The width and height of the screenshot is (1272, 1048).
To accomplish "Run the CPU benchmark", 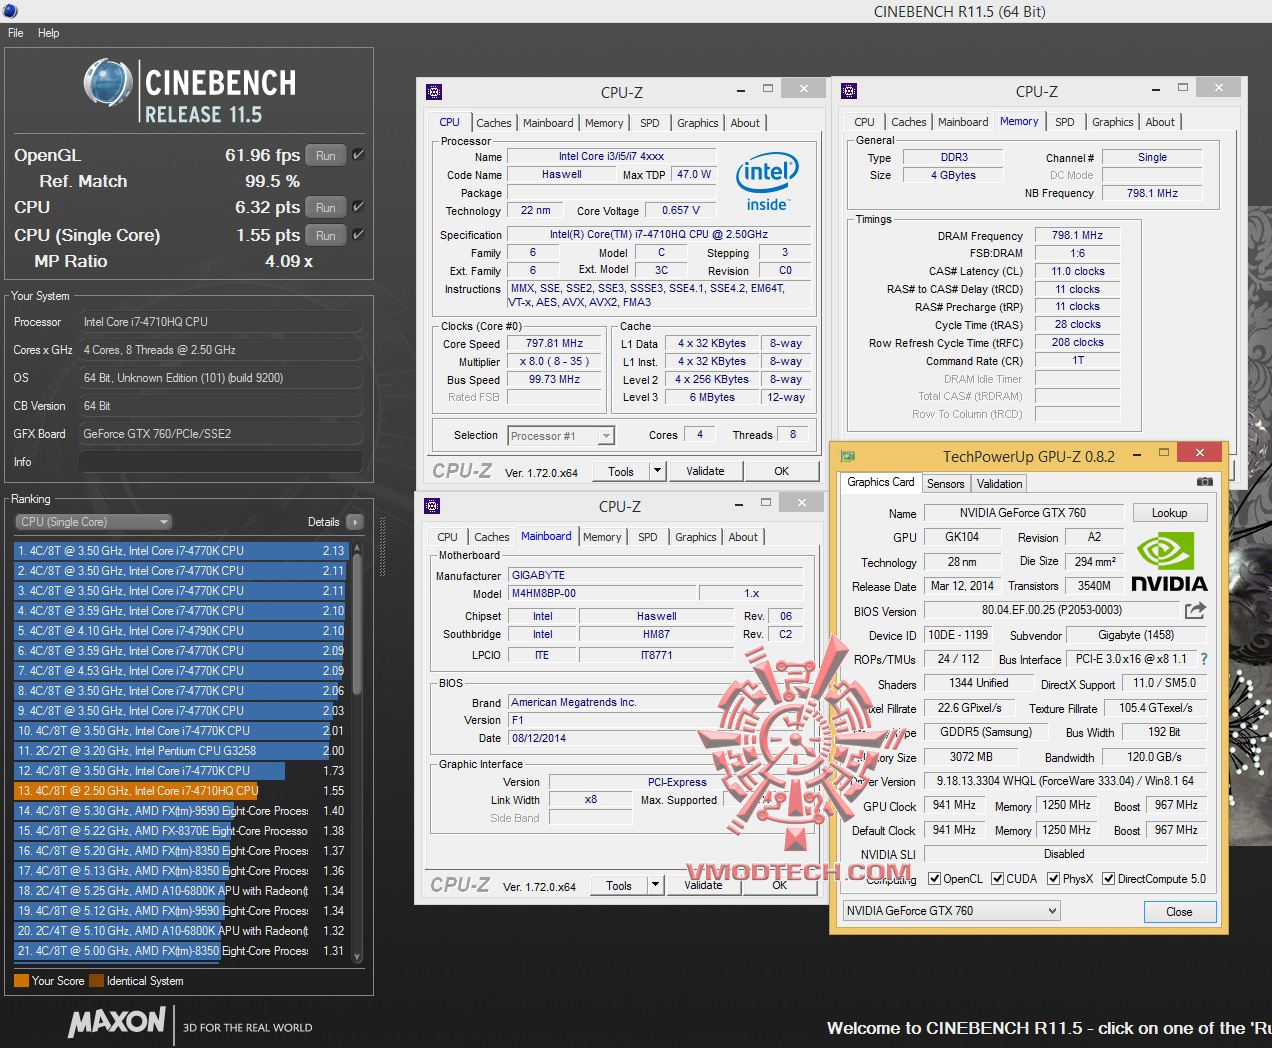I will click(326, 207).
